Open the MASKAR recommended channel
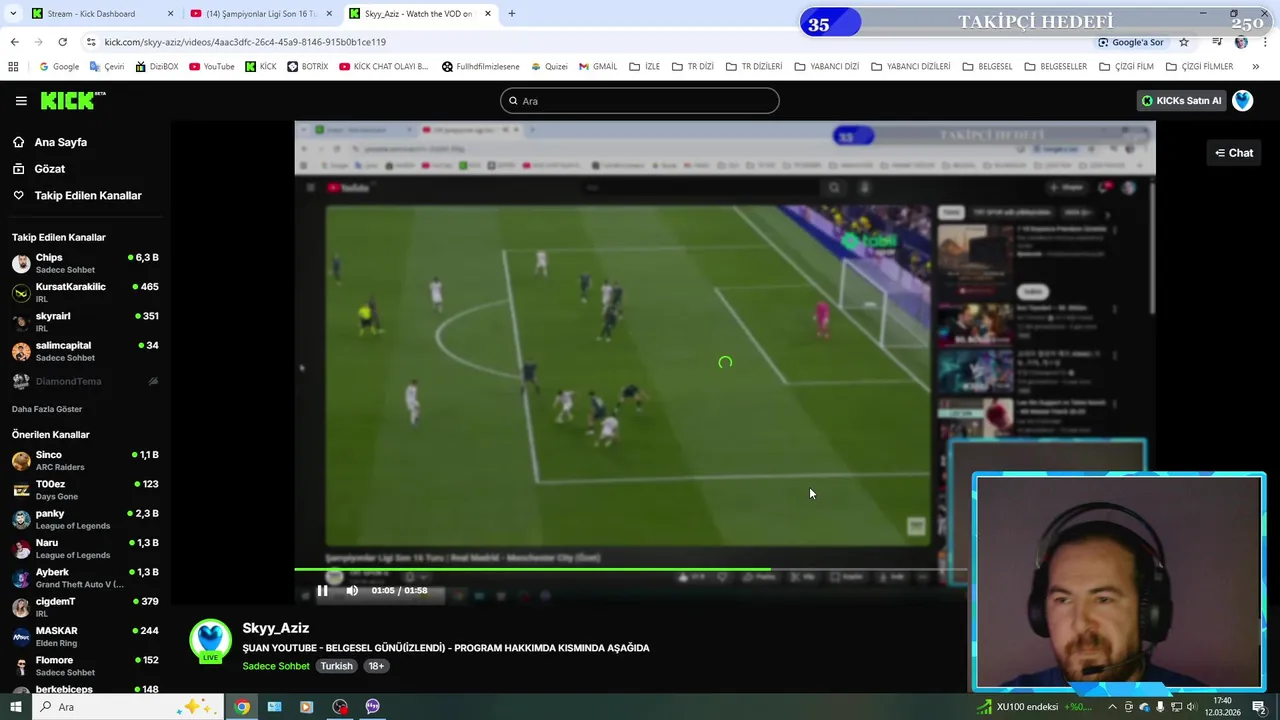1280x720 pixels. 85,637
